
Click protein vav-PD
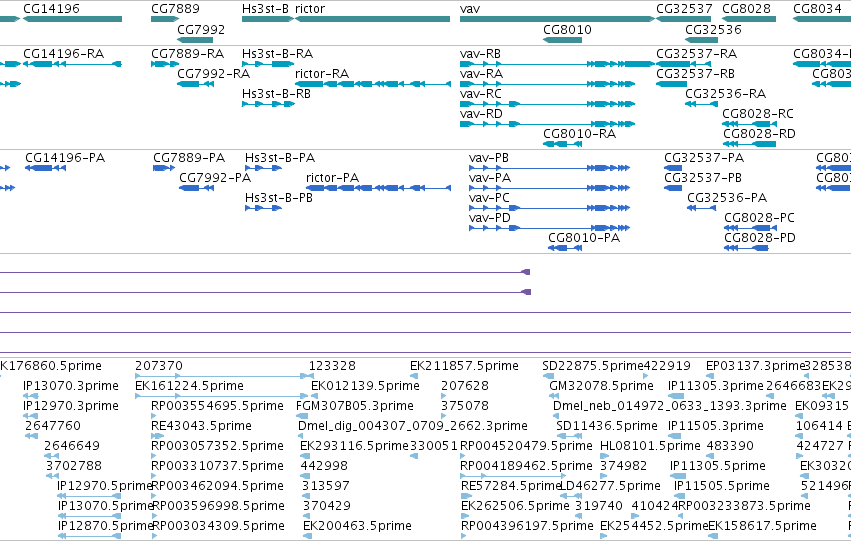click(x=549, y=228)
